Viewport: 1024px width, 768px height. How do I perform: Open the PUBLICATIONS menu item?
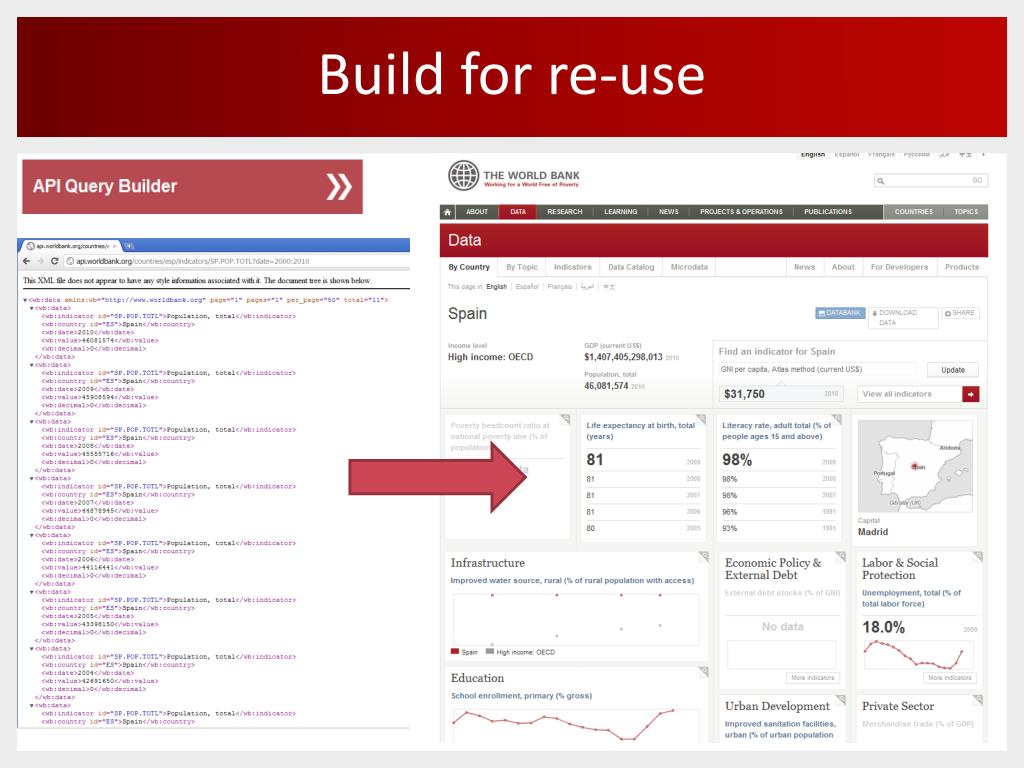(827, 212)
